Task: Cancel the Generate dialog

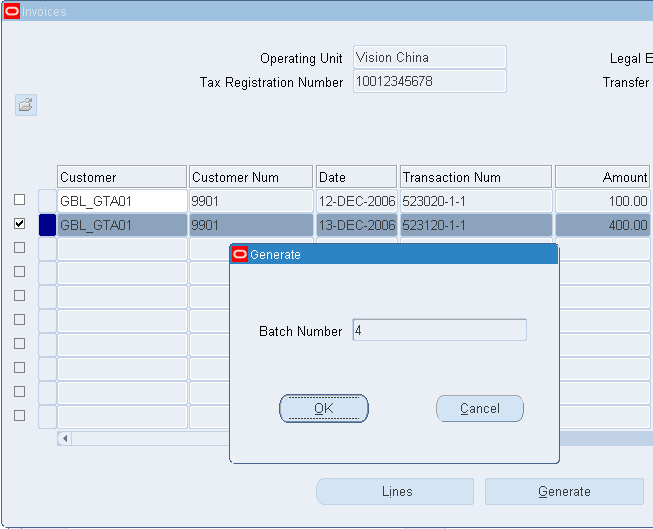Action: click(480, 408)
